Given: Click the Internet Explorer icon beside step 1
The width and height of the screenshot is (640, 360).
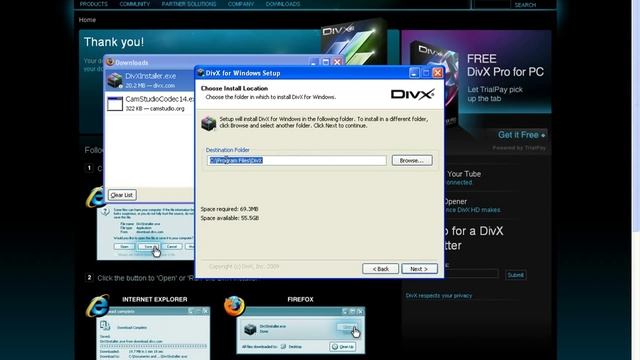Looking at the screenshot, I should pyautogui.click(x=94, y=198).
